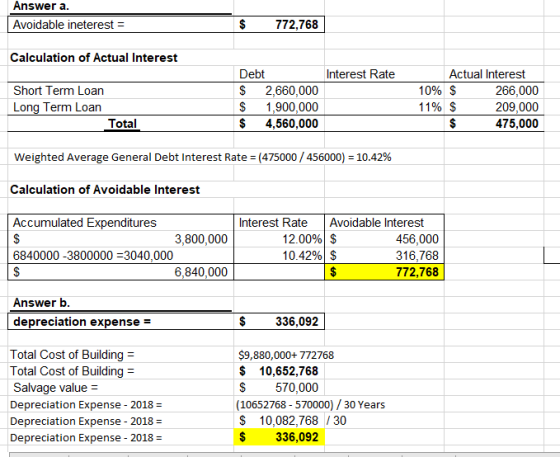Select the 456,000 avoidable interest cell

(384, 239)
